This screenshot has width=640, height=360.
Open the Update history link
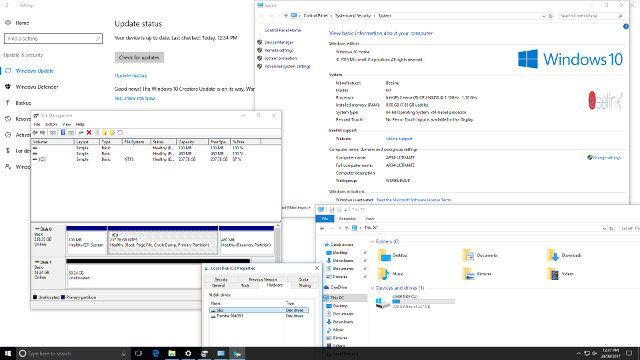click(131, 76)
